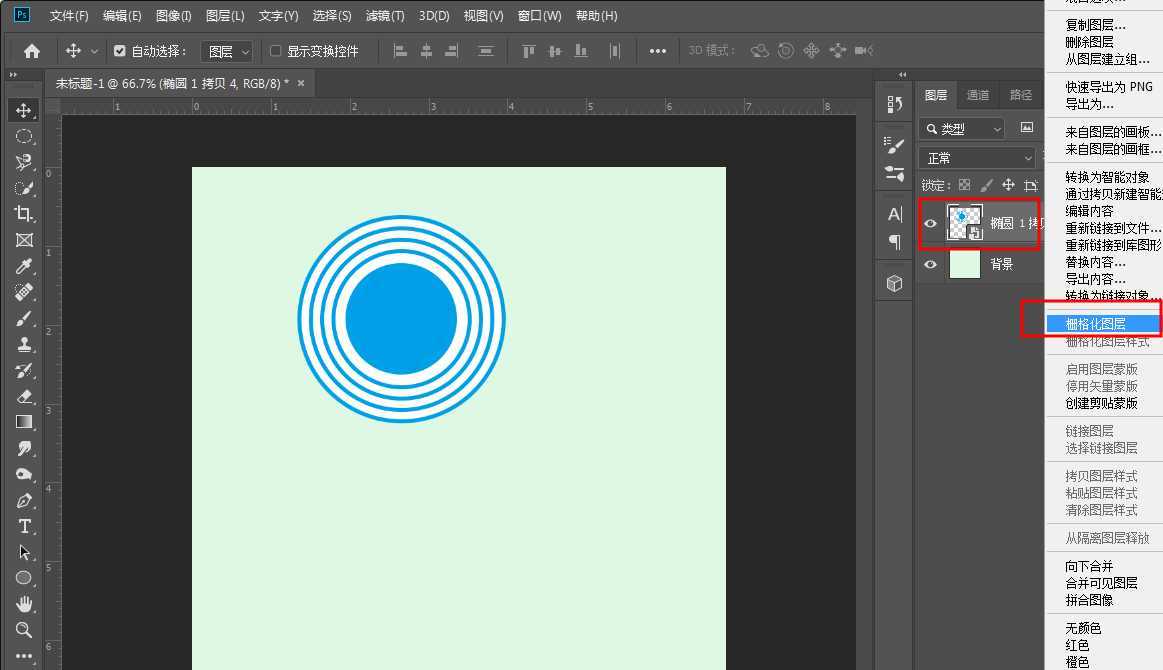Click 创建剪贴蒙版 in the context menu
The height and width of the screenshot is (670, 1163).
[1101, 403]
